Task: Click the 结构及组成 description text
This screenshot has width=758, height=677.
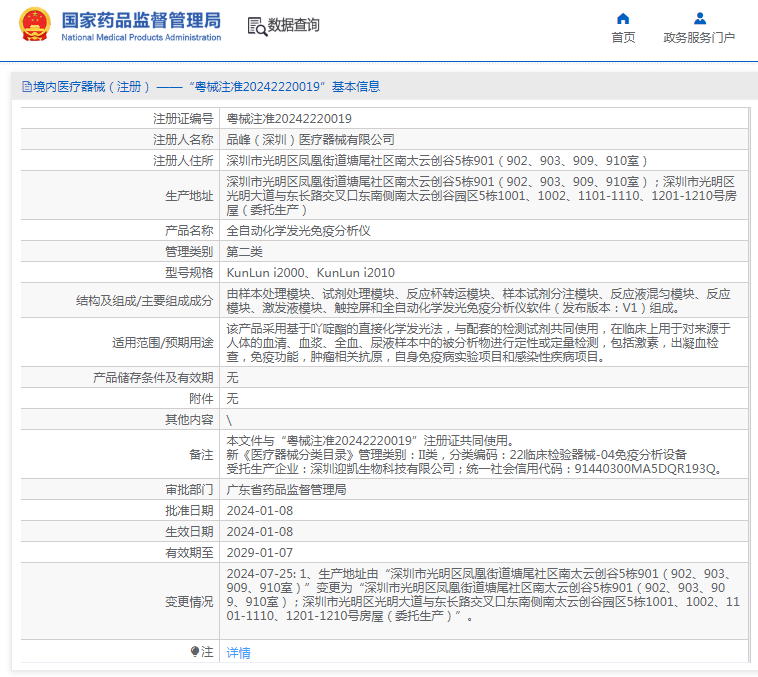Action: 479,301
